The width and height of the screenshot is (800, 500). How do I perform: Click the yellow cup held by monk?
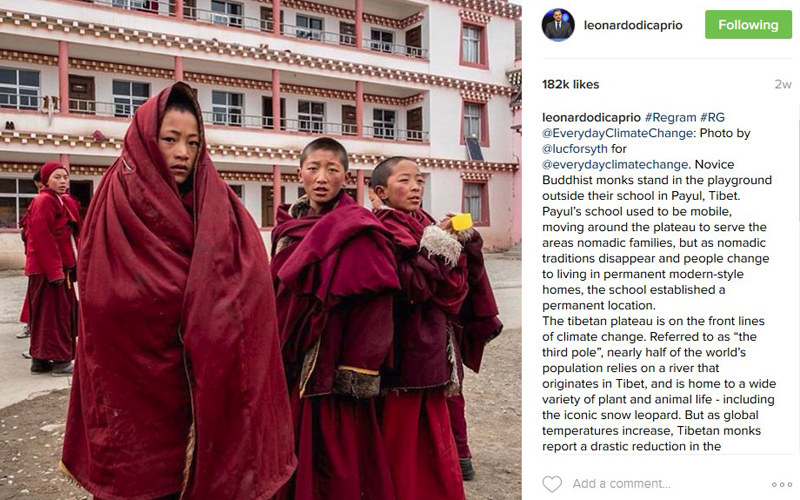pyautogui.click(x=461, y=222)
